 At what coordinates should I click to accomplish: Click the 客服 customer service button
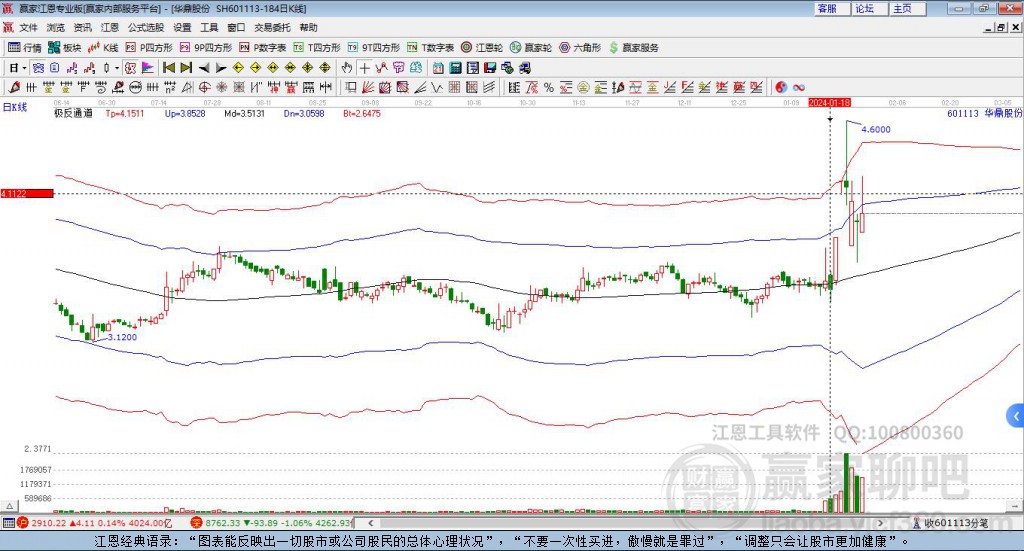click(827, 8)
